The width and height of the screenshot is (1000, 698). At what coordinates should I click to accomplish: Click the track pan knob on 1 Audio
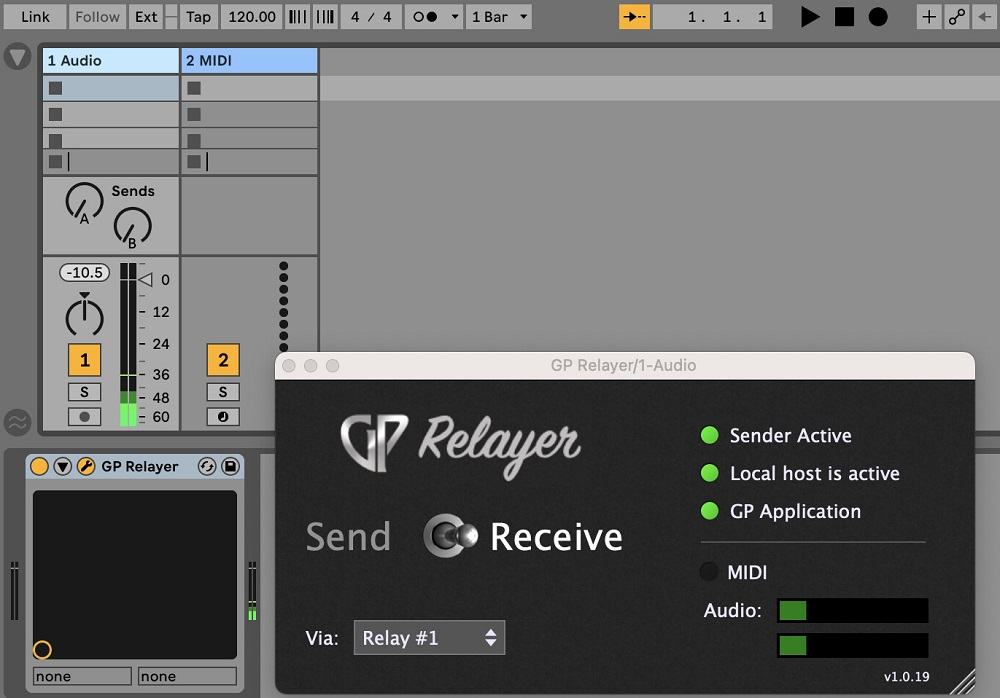tap(84, 315)
